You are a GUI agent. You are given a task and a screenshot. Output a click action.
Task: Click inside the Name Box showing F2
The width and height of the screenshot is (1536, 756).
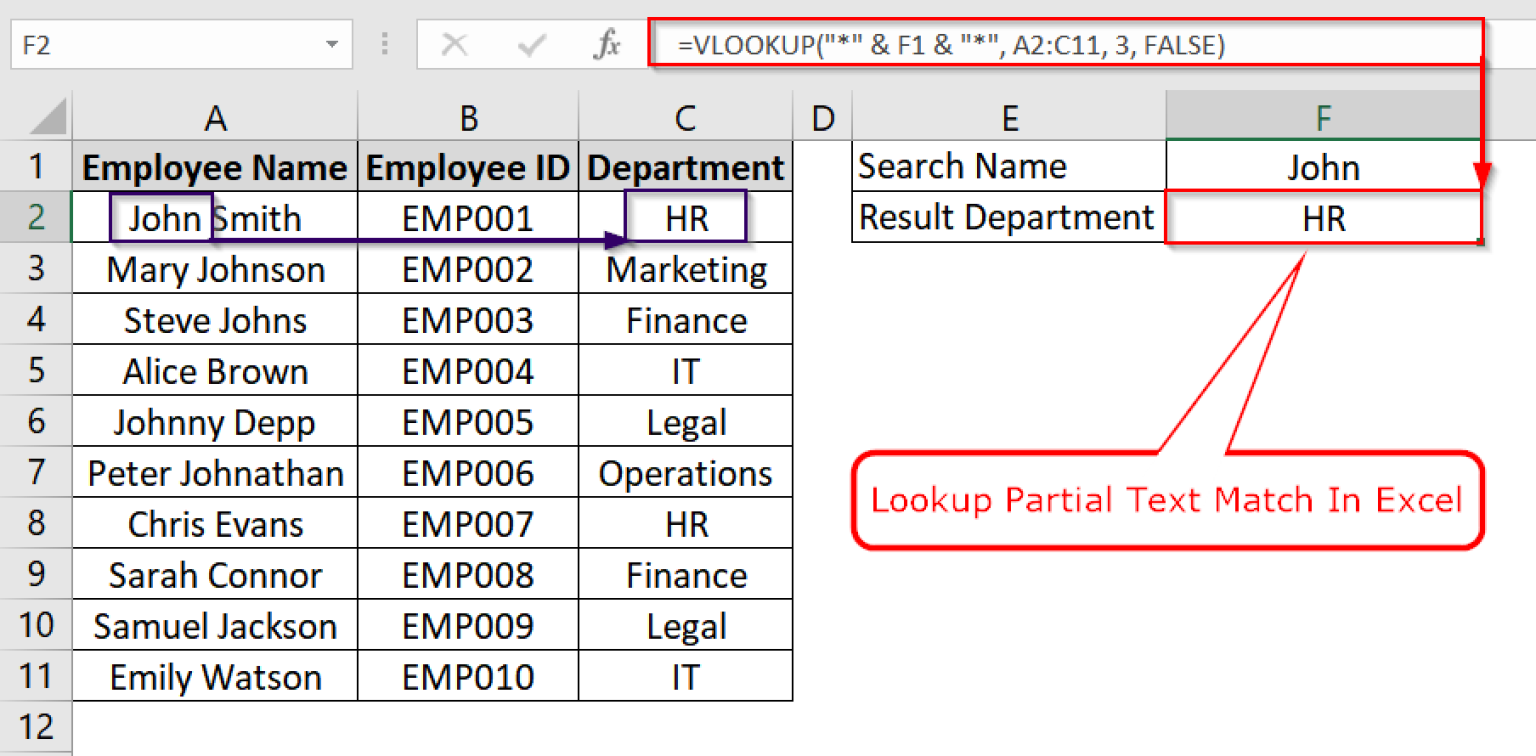(x=150, y=44)
